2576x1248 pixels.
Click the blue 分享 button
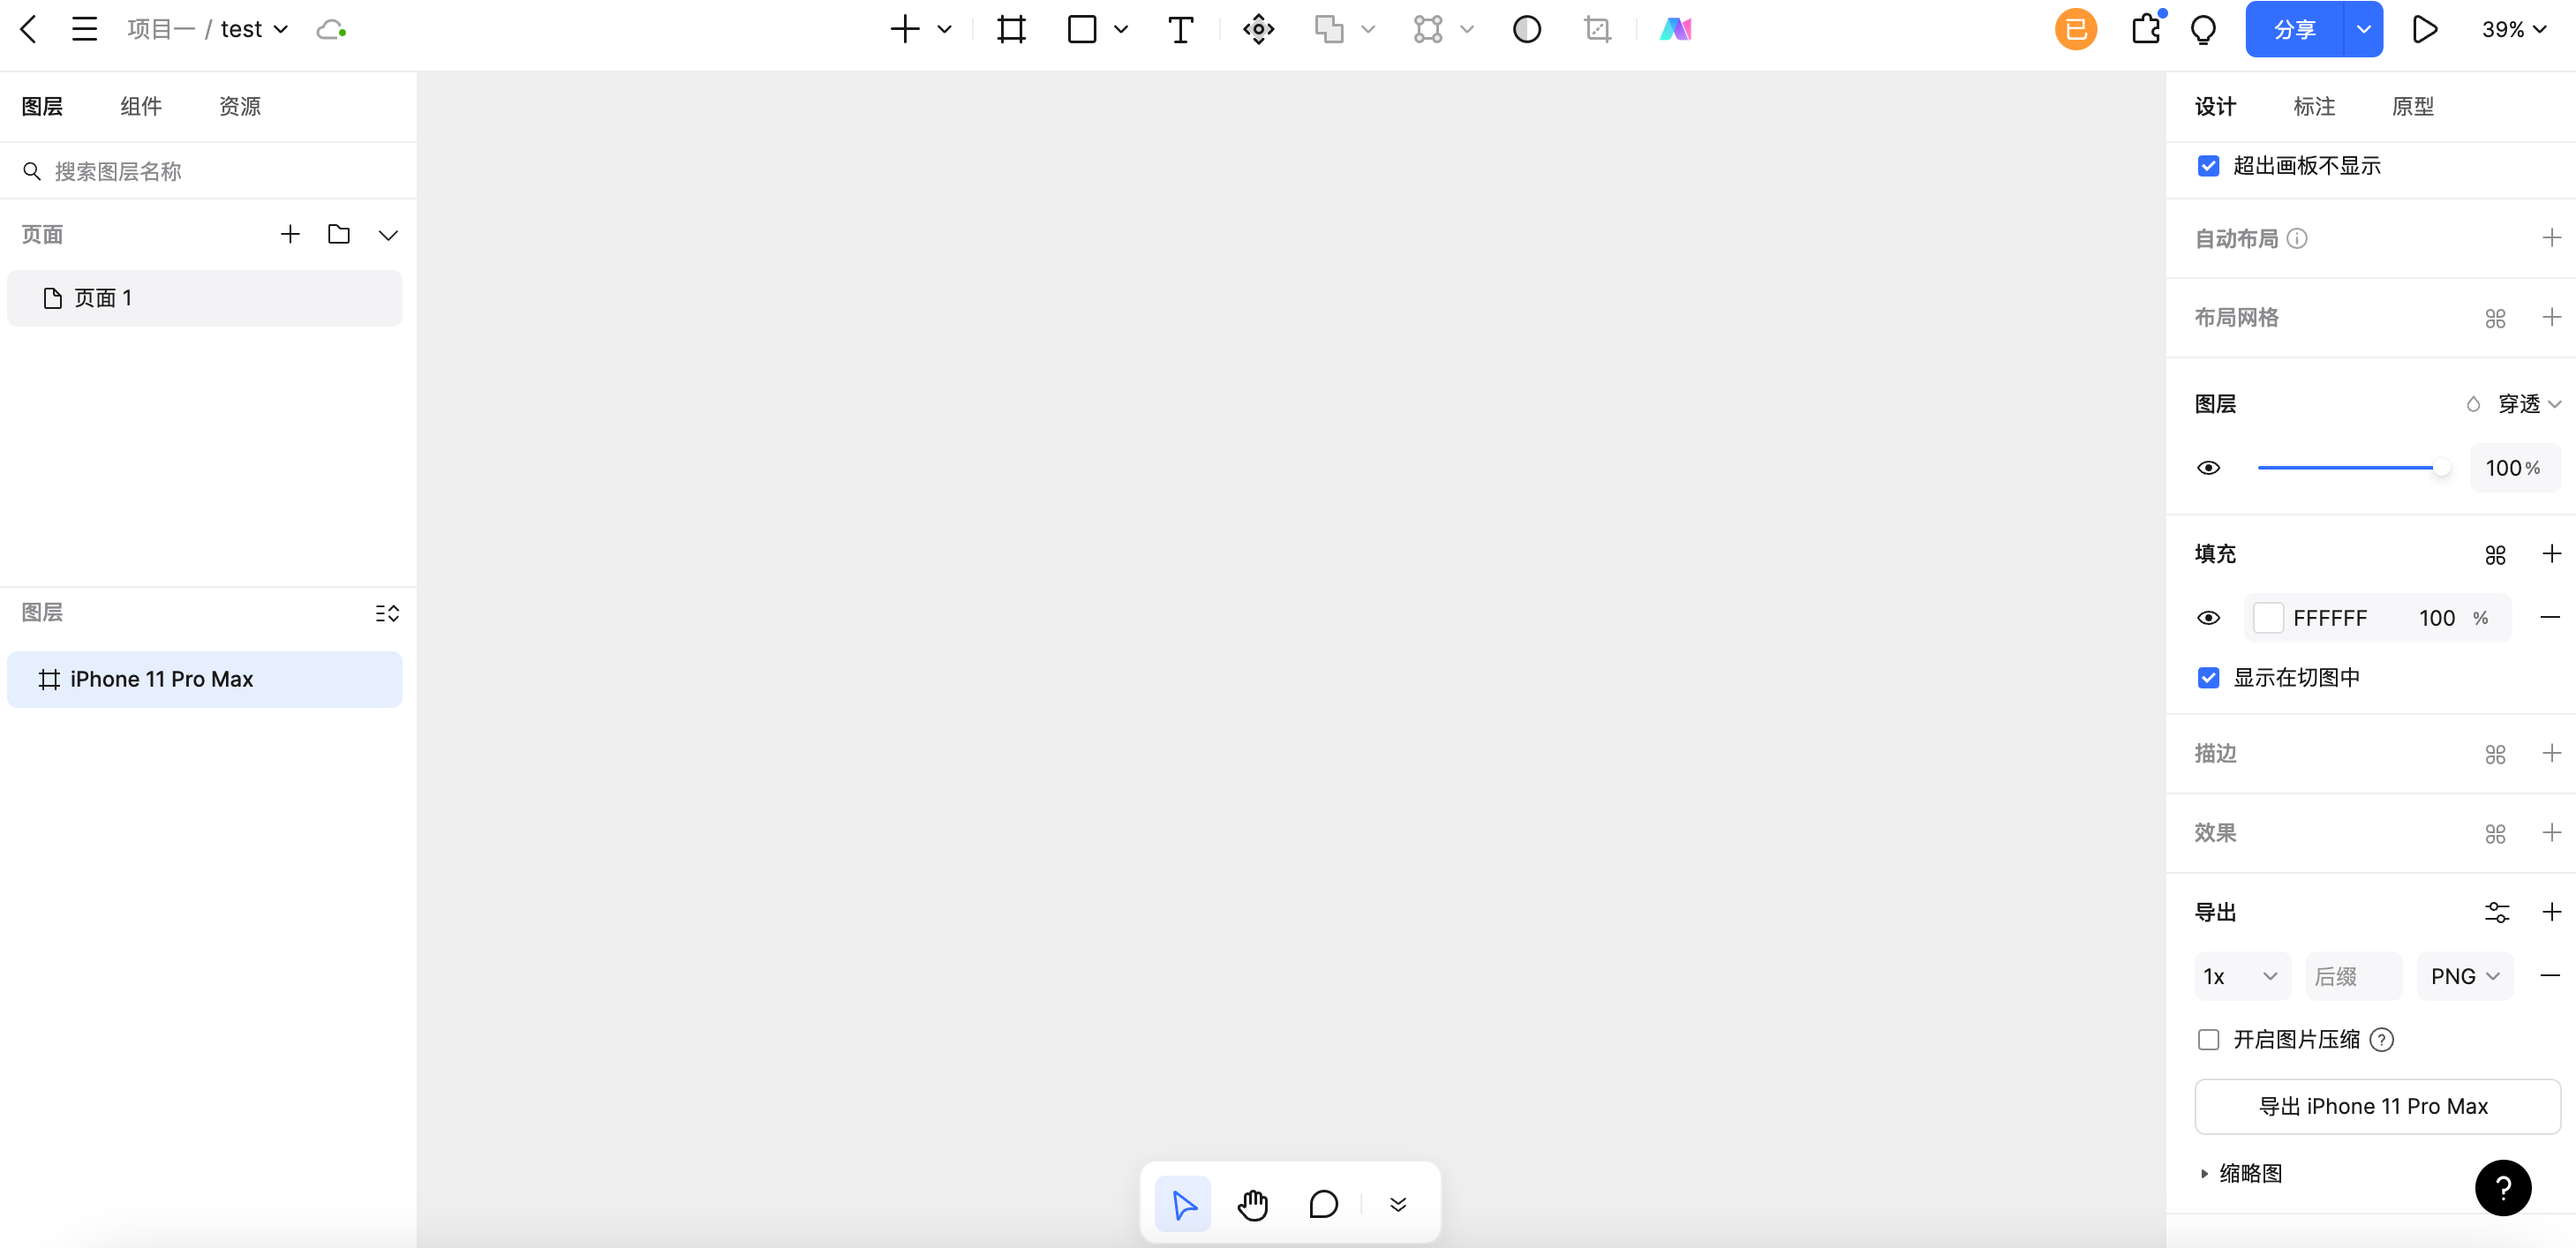[x=2294, y=29]
